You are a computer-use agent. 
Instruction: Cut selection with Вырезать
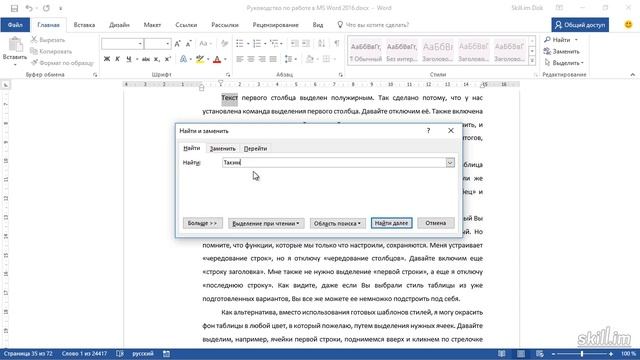click(48, 40)
